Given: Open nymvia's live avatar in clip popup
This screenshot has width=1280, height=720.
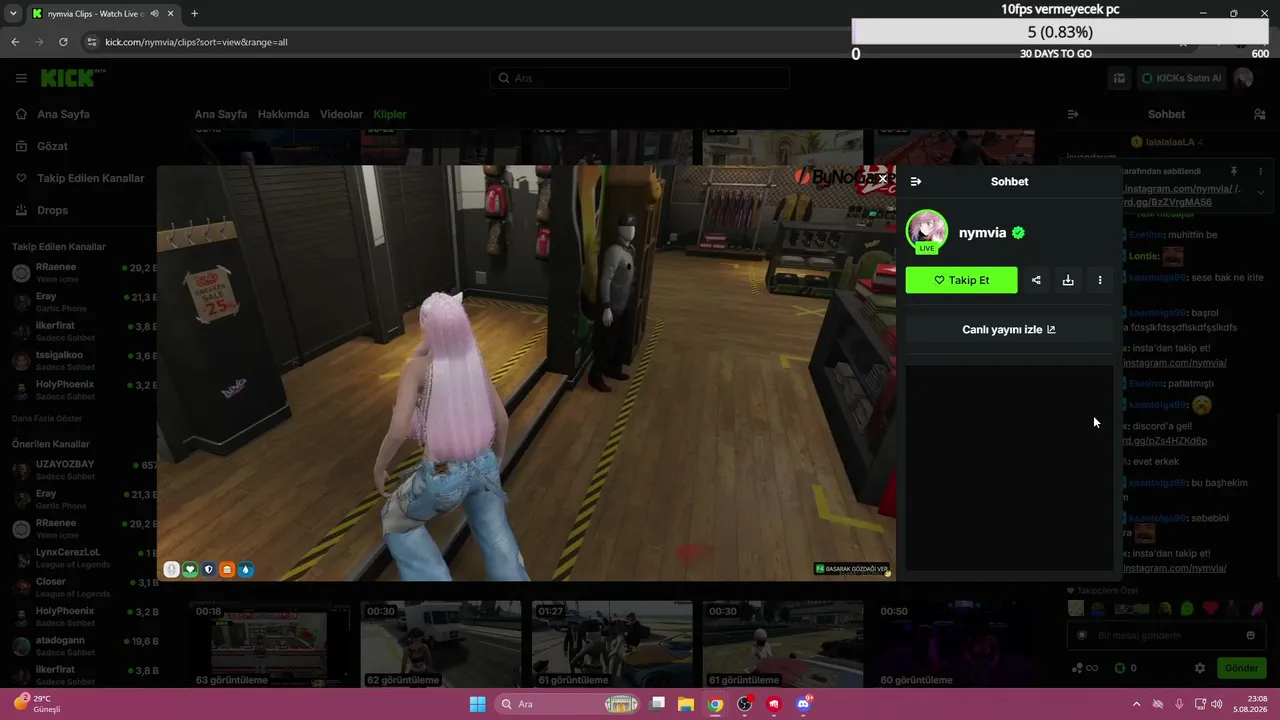Looking at the screenshot, I should tap(926, 231).
